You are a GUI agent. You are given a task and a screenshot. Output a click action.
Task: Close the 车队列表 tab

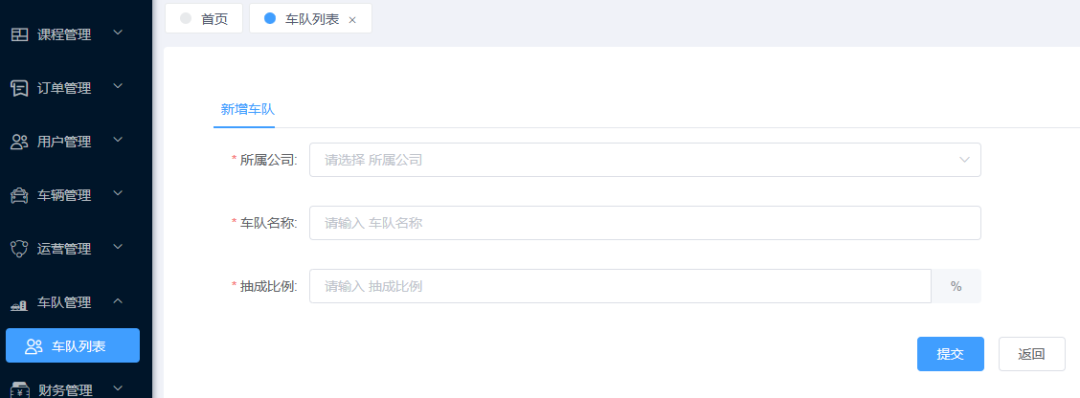[x=352, y=20]
